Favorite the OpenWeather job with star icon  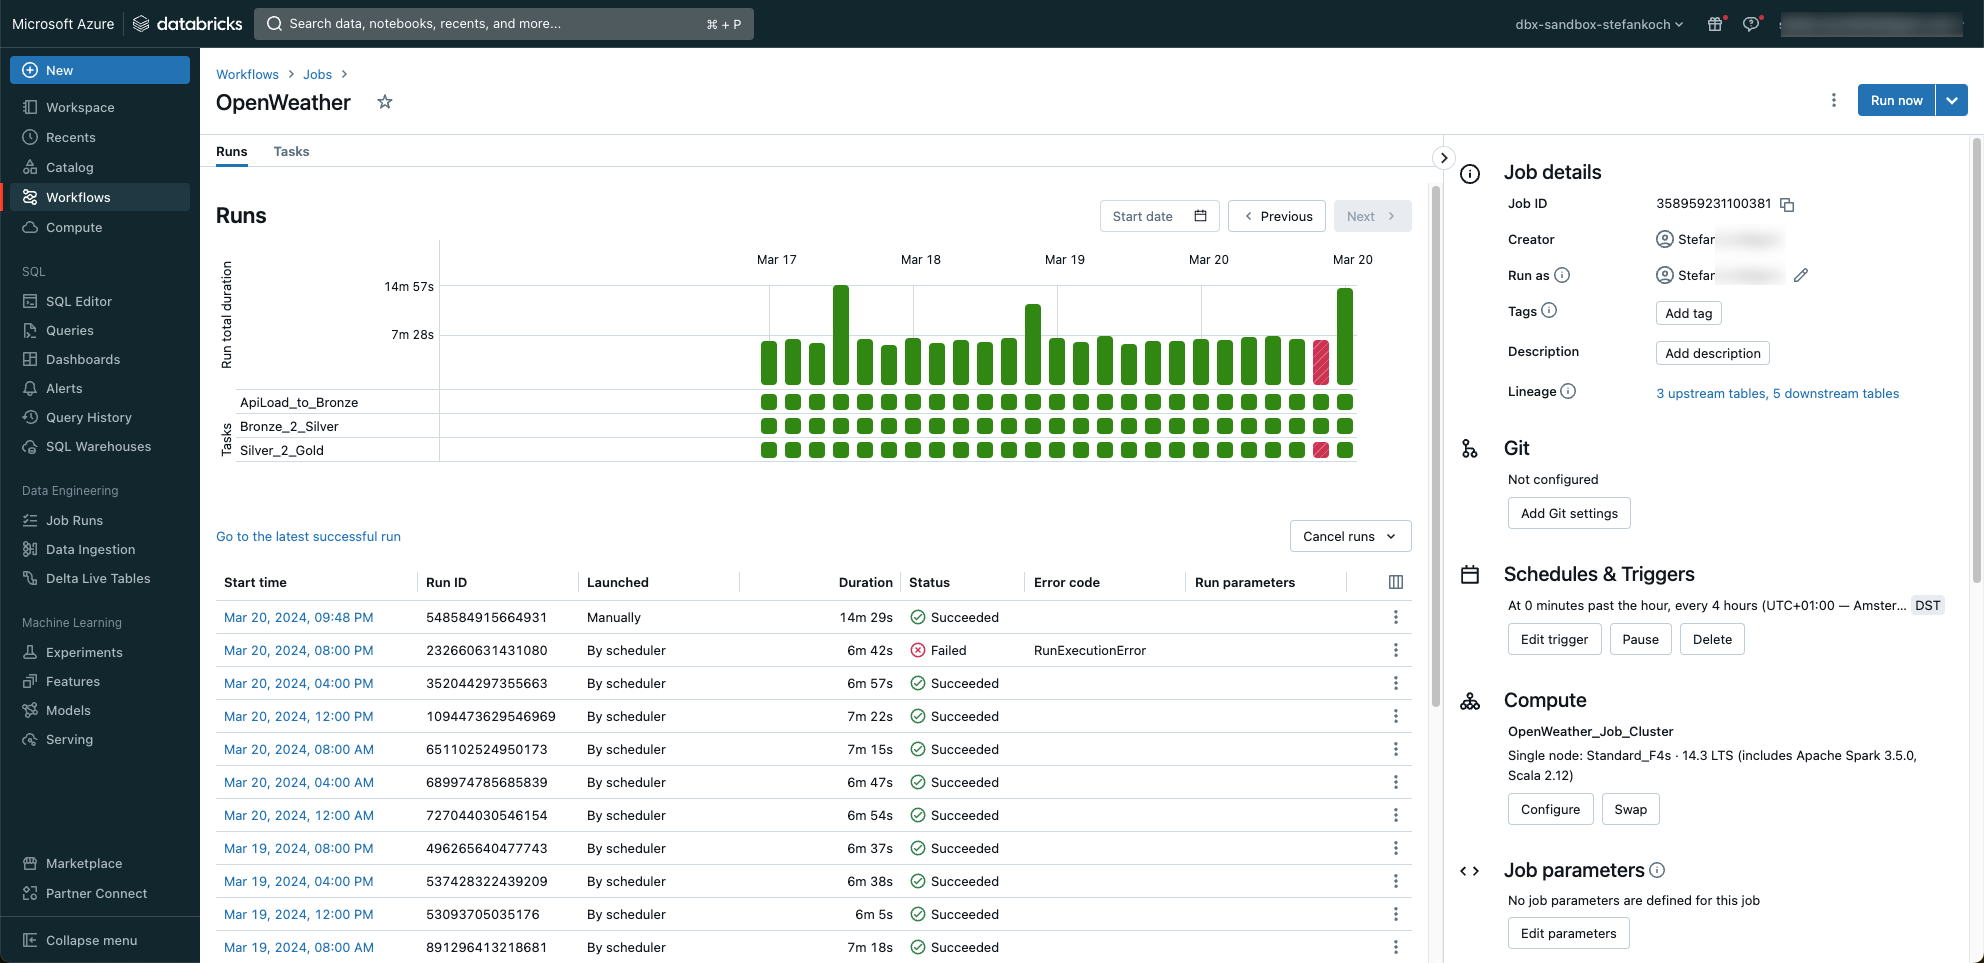coord(384,102)
